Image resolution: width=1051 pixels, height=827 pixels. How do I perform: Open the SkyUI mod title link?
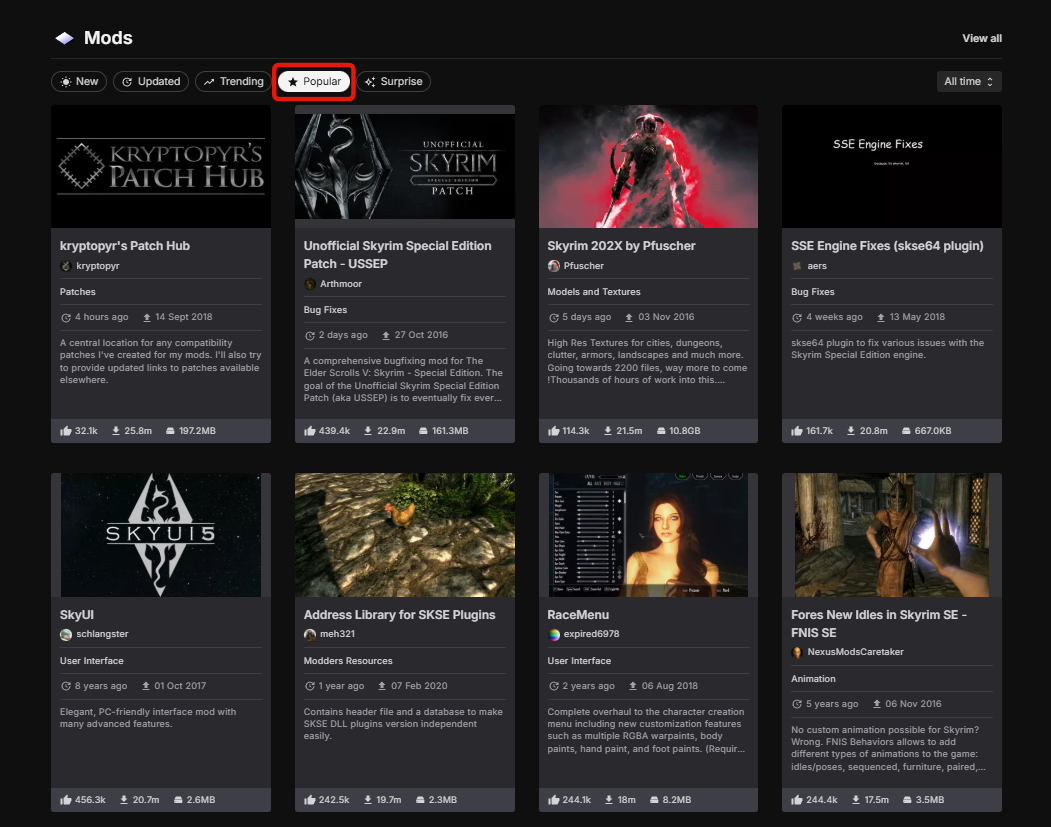click(76, 615)
